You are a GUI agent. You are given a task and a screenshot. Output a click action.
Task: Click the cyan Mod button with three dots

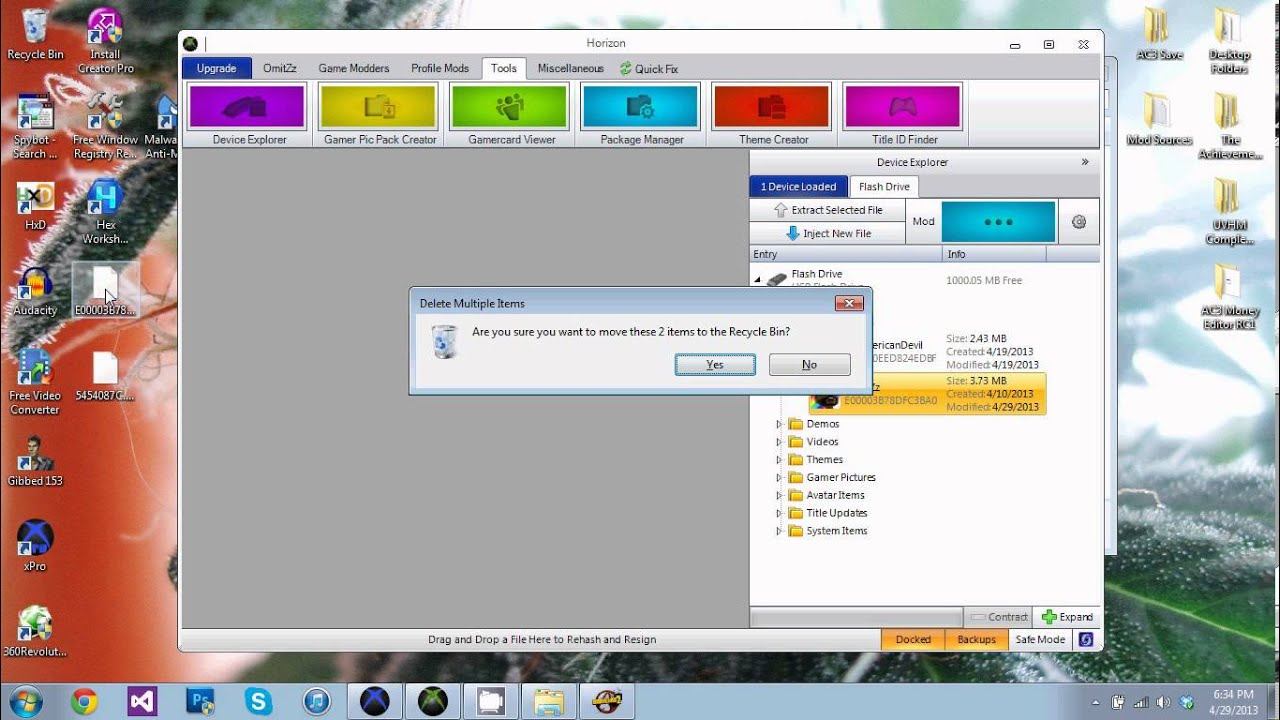click(998, 222)
